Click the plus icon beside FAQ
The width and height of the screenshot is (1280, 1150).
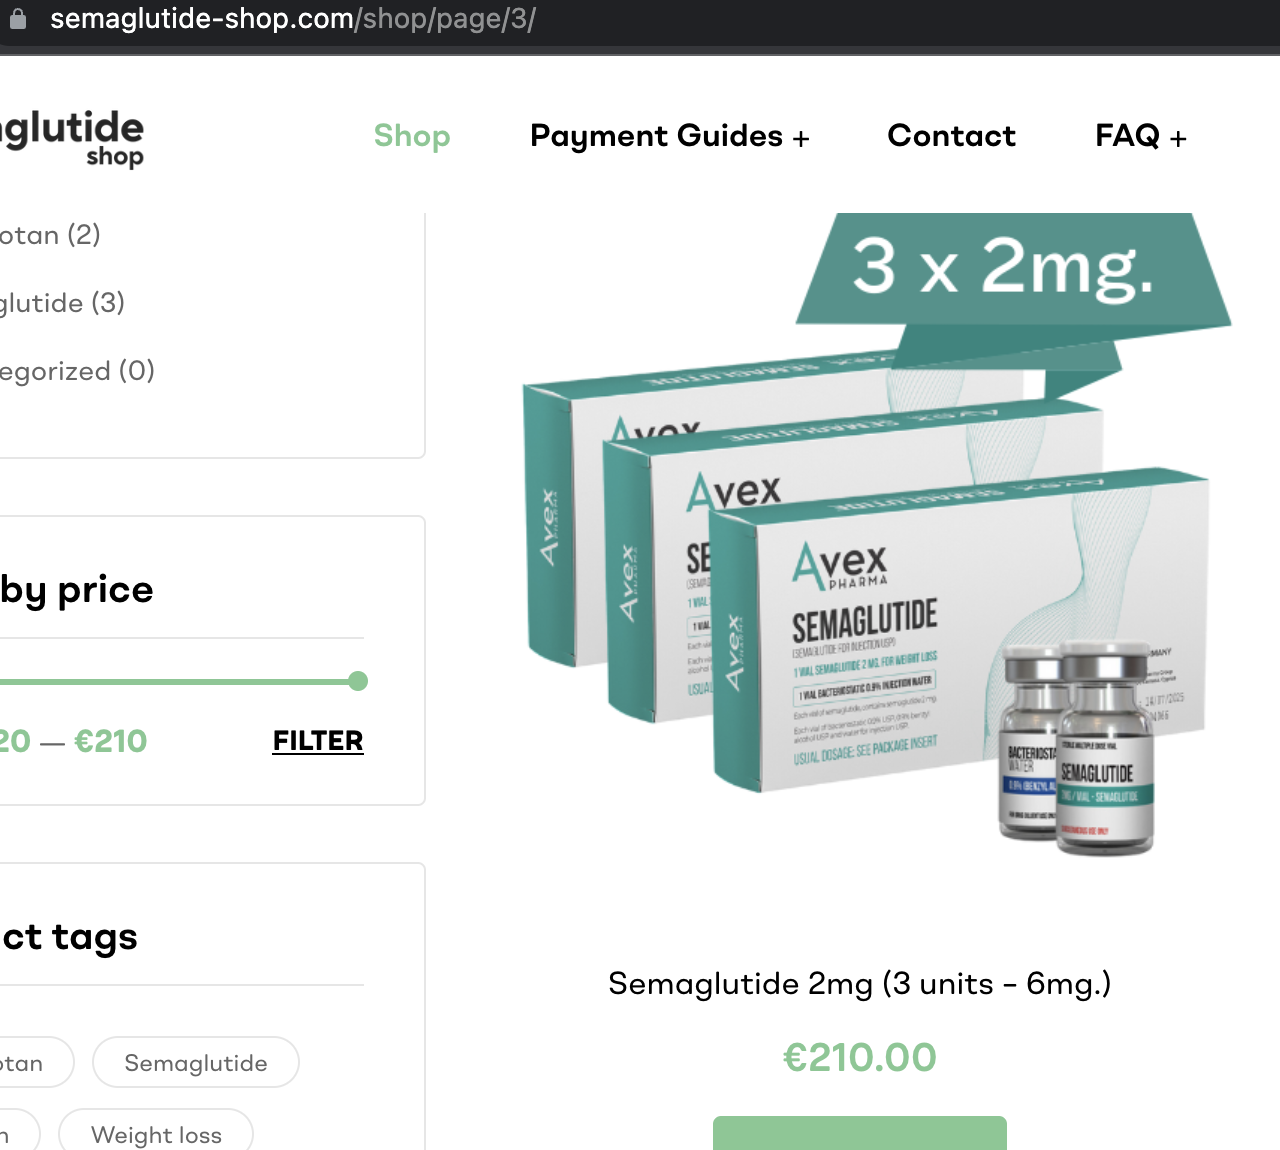coord(1178,139)
